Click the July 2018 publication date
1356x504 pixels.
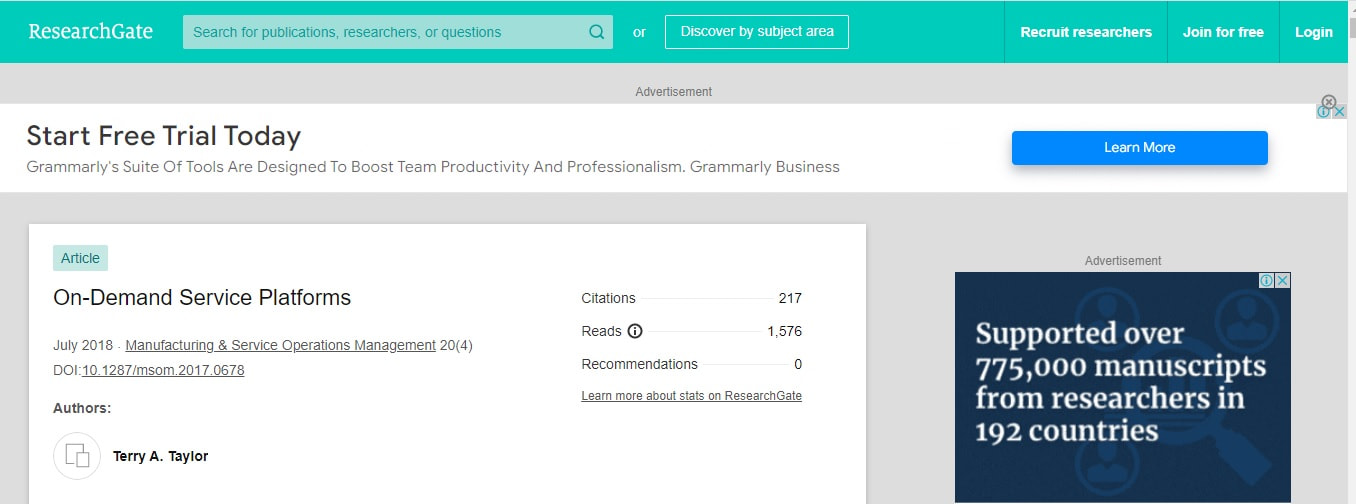[x=83, y=345]
